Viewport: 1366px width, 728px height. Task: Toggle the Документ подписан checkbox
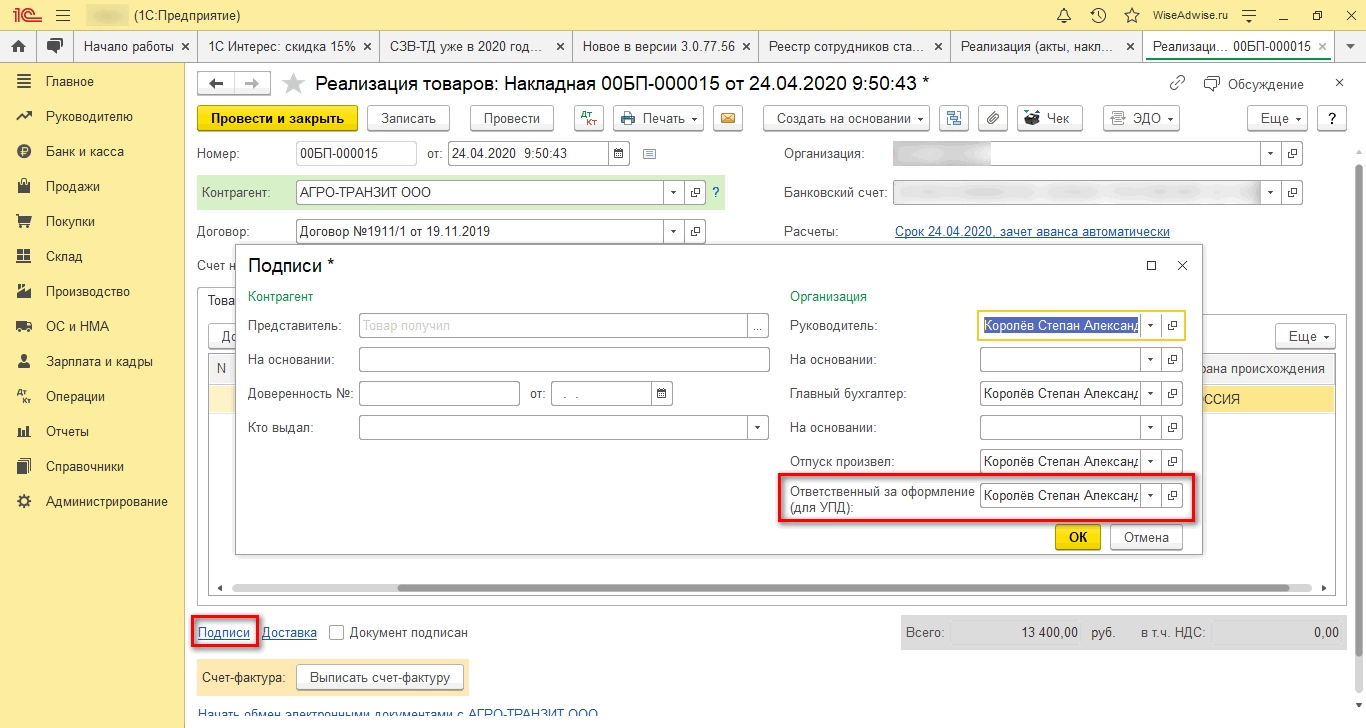(337, 632)
